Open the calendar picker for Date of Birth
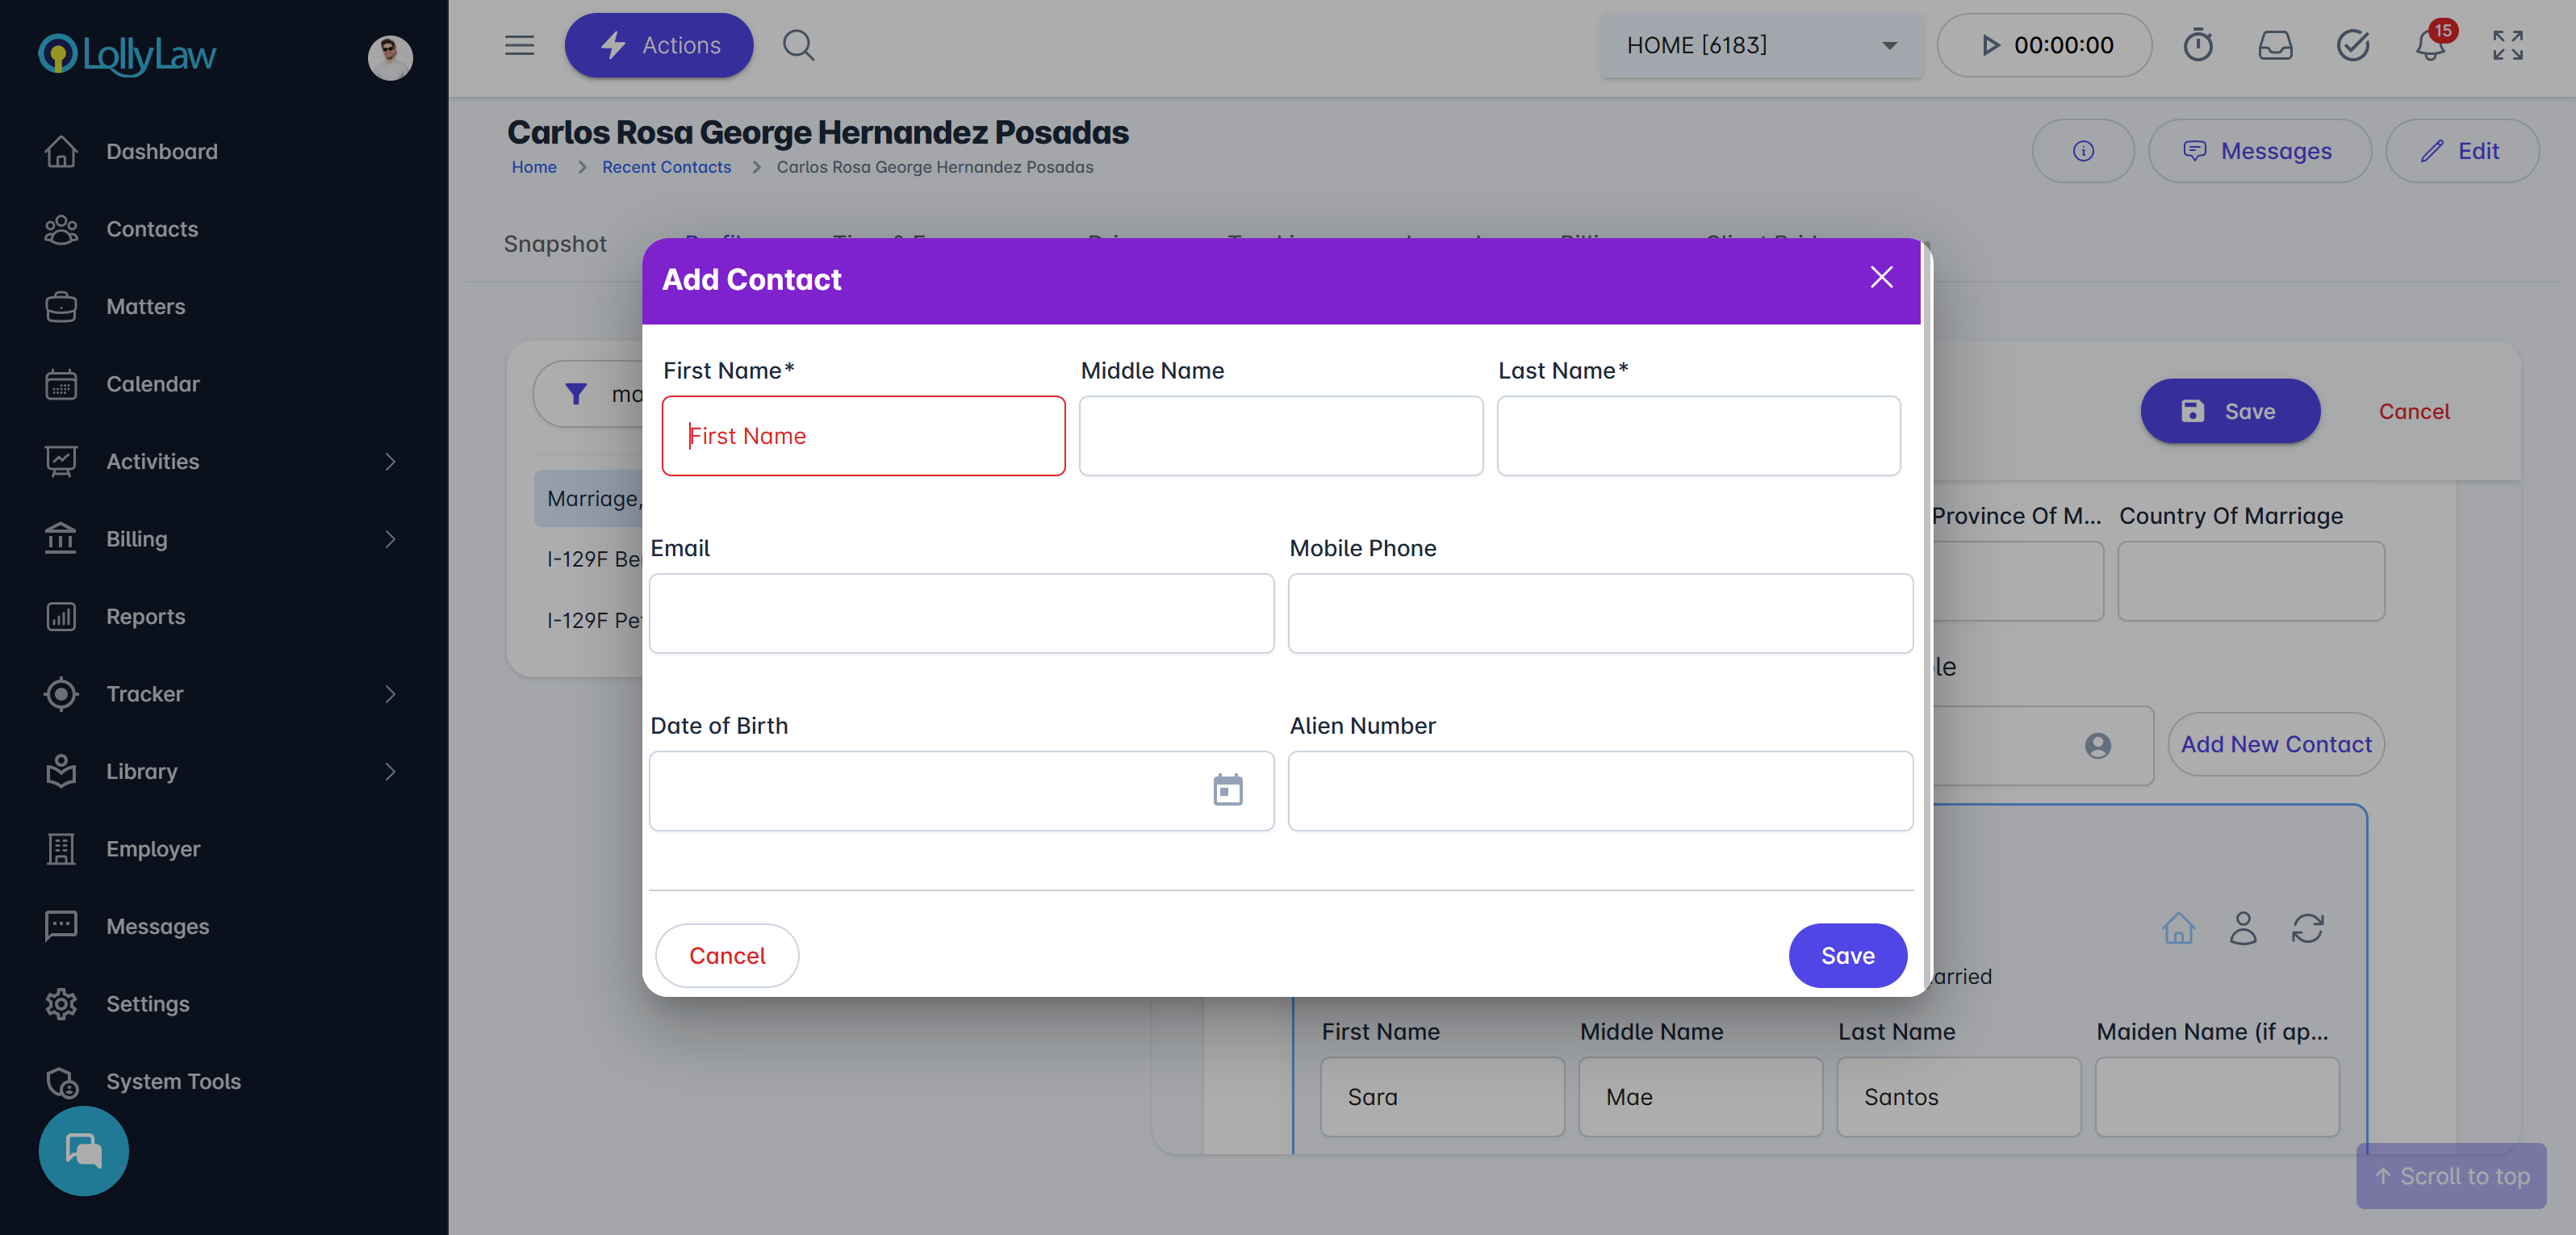This screenshot has width=2576, height=1235. tap(1227, 790)
